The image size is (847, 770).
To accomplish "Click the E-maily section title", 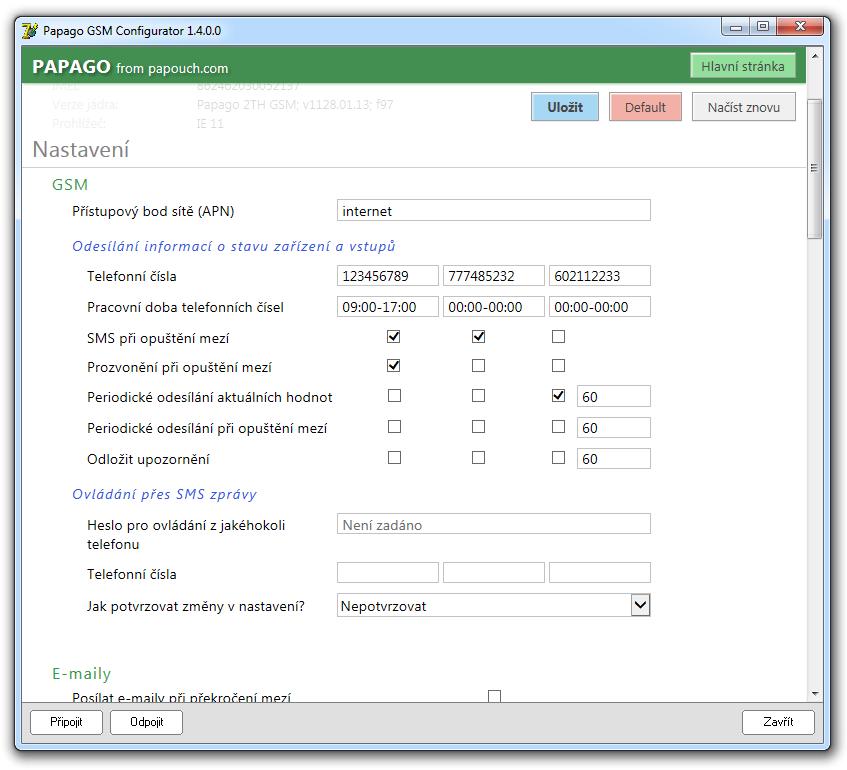I will point(82,673).
